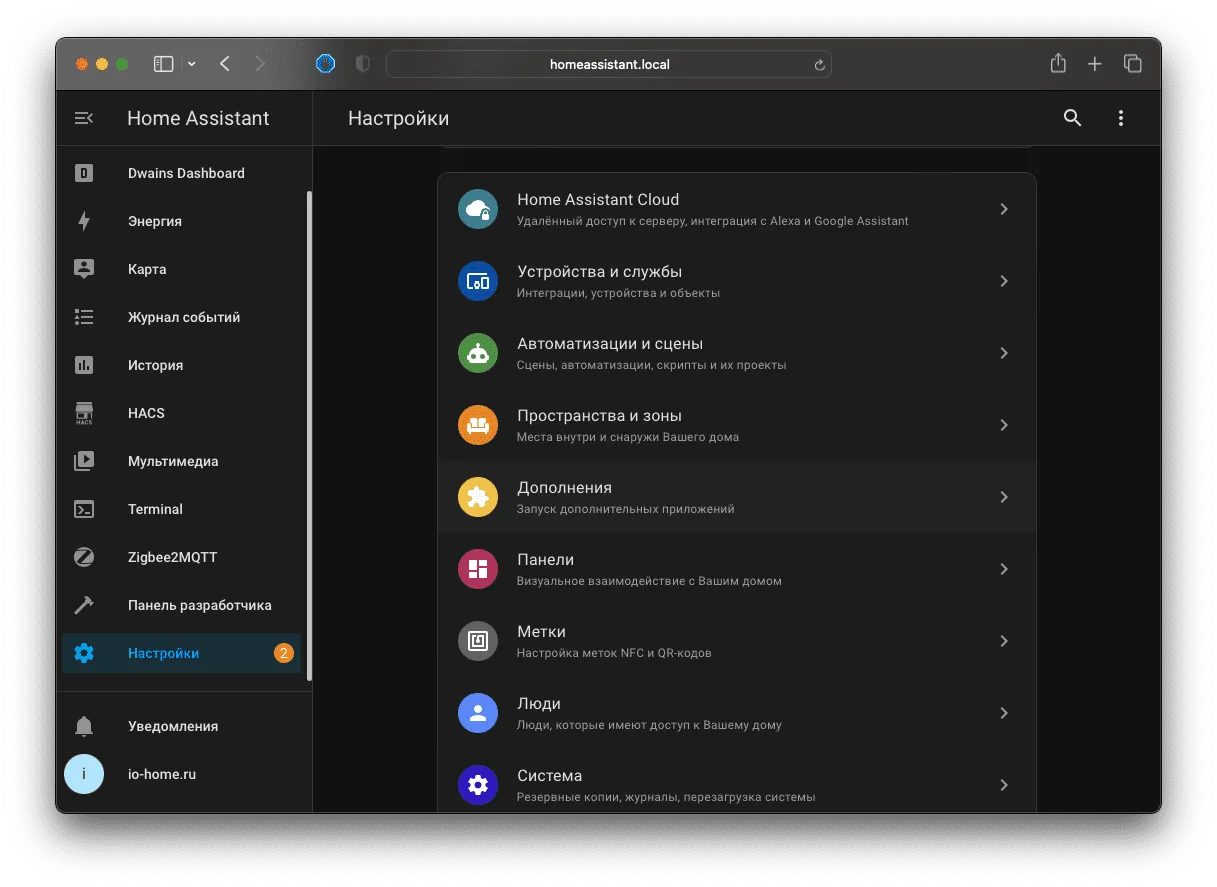Click the Автоматизации и сцены robot icon

478,353
